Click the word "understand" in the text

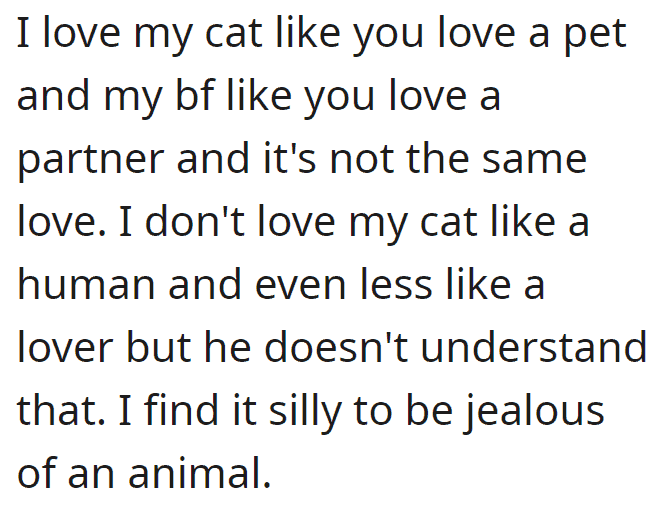click(534, 347)
